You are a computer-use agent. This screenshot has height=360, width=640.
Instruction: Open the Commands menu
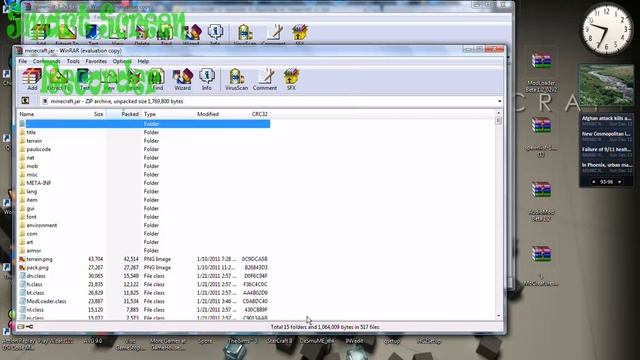(47, 61)
